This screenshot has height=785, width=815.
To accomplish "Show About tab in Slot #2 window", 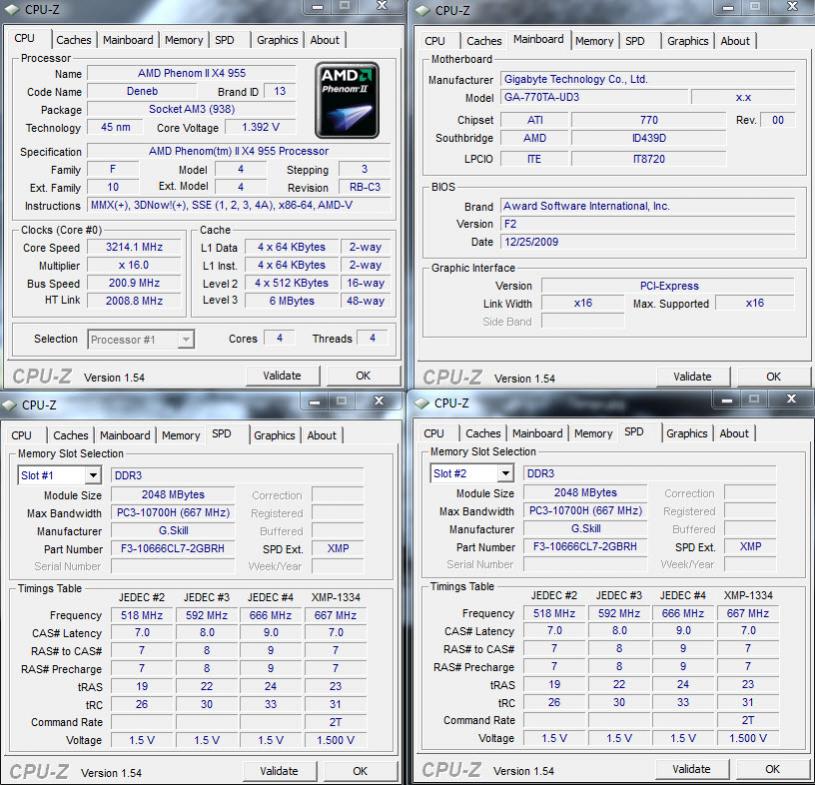I will tap(734, 434).
